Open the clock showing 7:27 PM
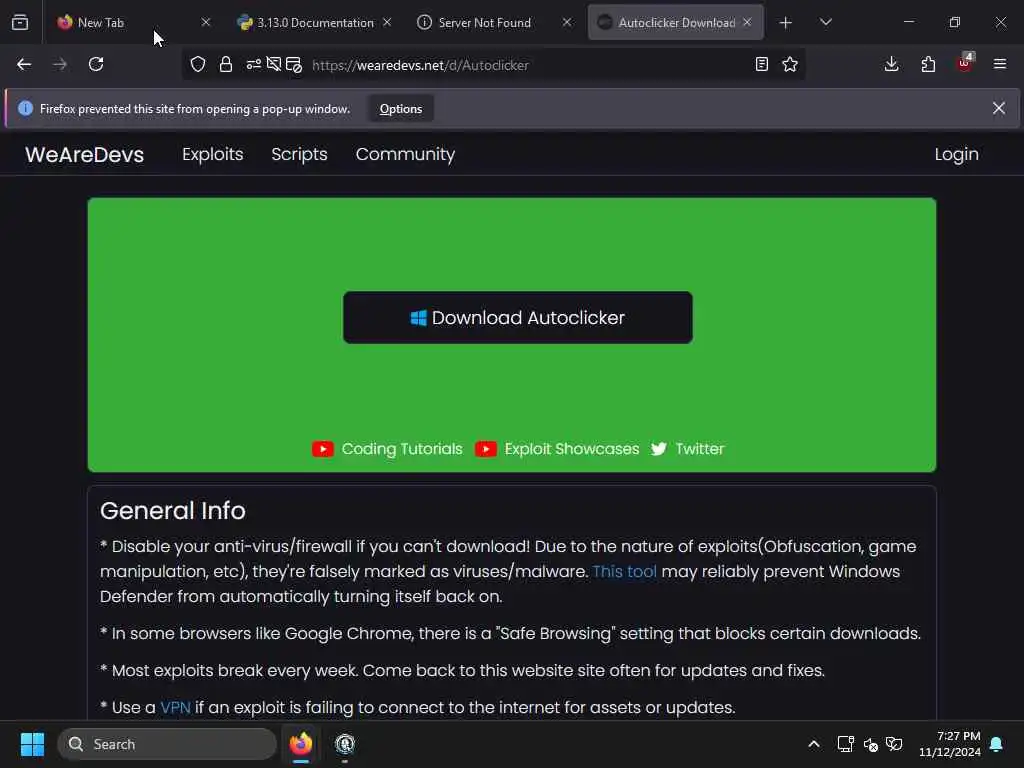1024x768 pixels. pyautogui.click(x=950, y=744)
